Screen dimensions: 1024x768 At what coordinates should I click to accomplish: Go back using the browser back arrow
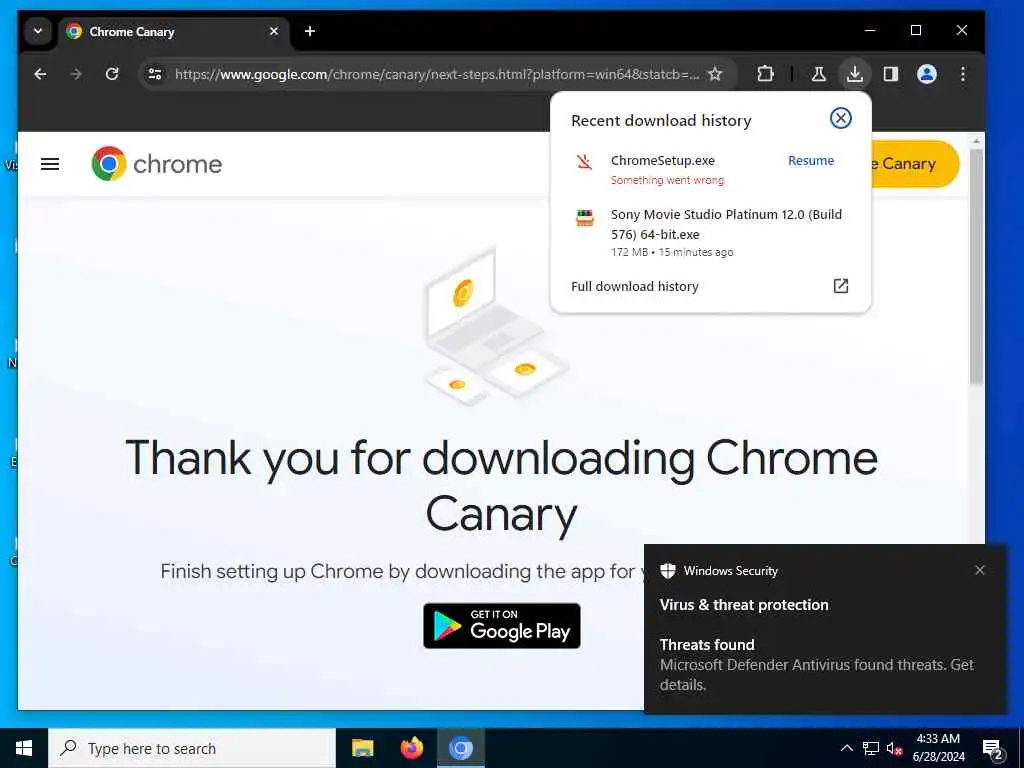40,74
